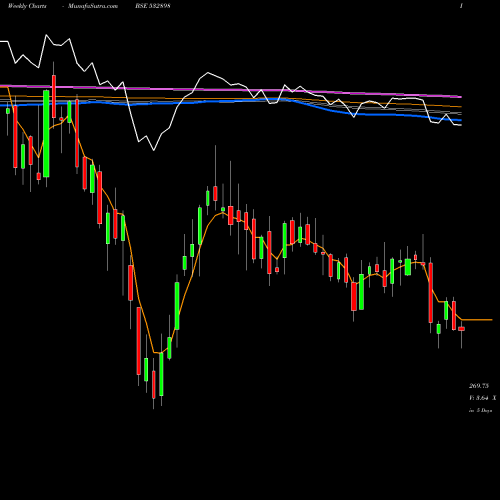Click the '269.75' price value
The image size is (500, 500).
(479, 386)
